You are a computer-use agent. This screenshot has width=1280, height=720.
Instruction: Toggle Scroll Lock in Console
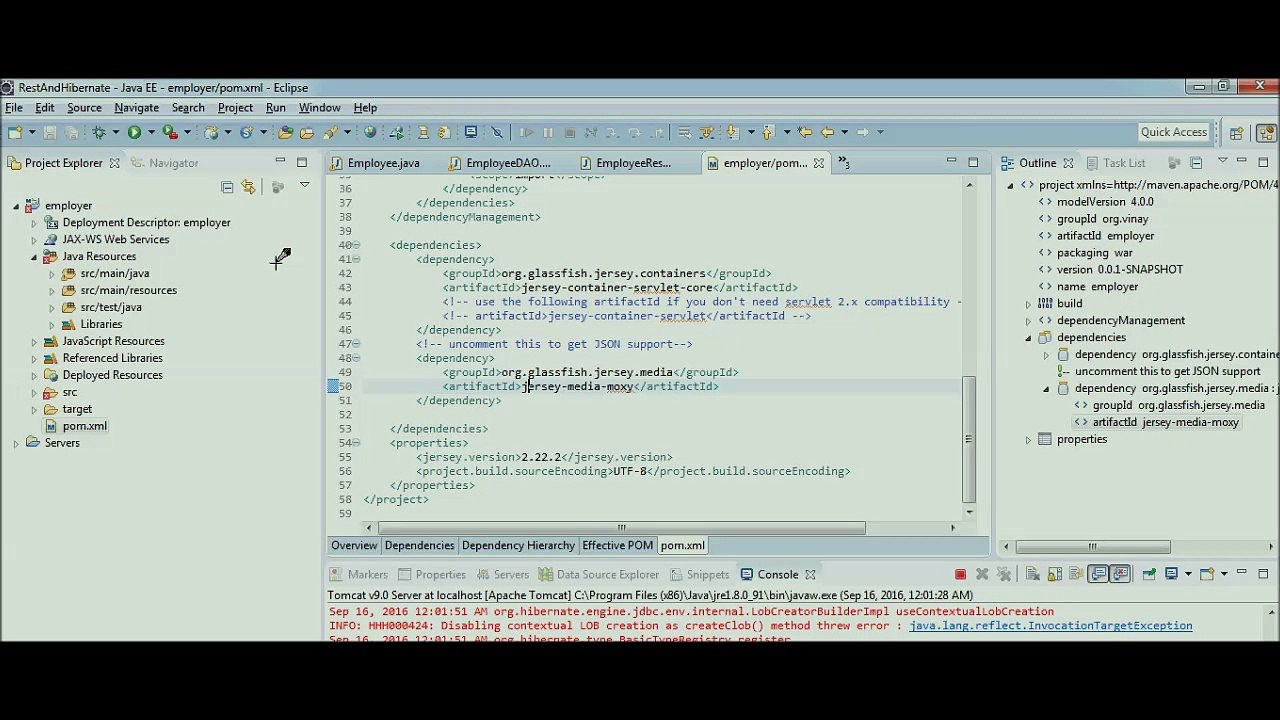tap(1055, 574)
